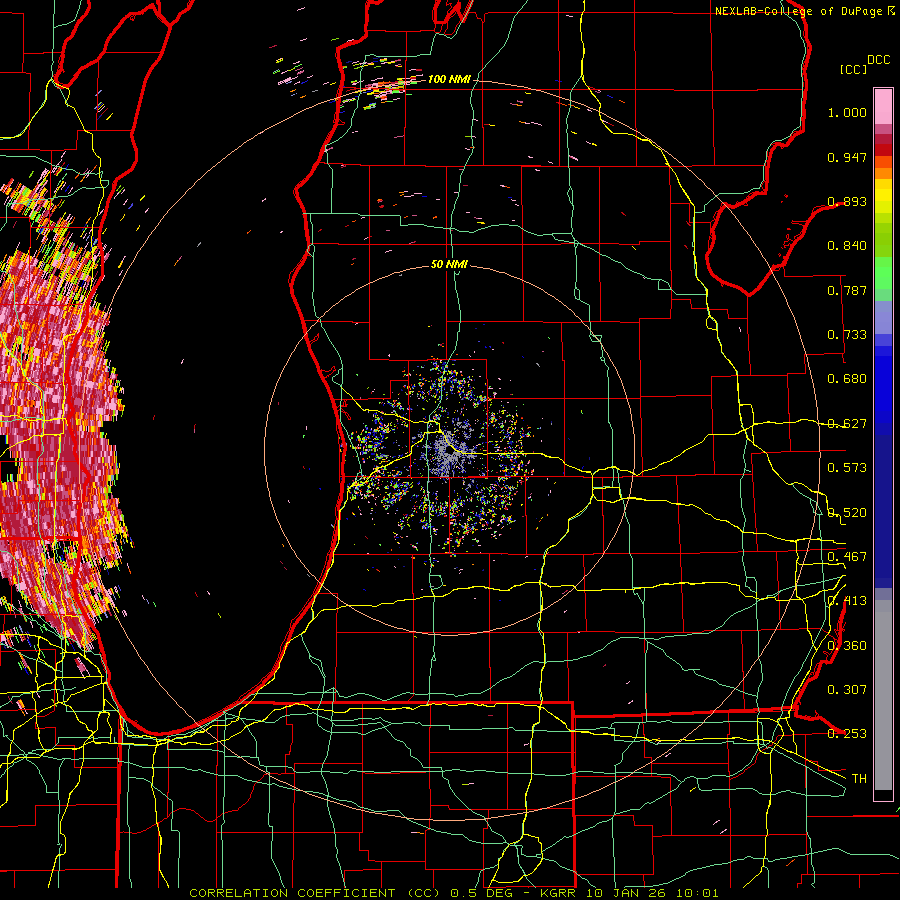The height and width of the screenshot is (900, 900).
Task: Select the 0.360 legend value
Action: 847,646
